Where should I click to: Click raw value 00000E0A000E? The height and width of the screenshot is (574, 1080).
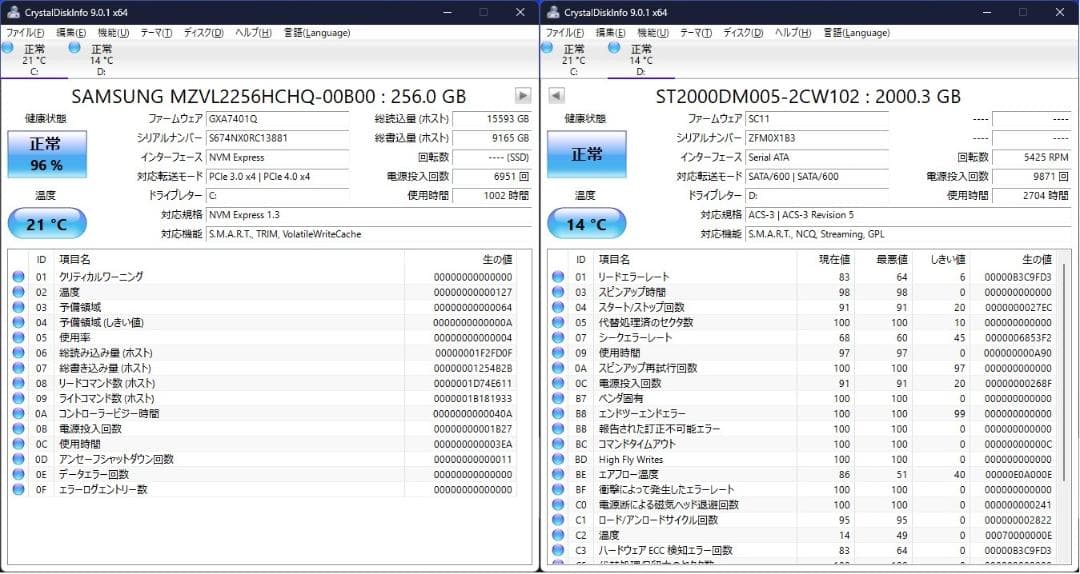click(1019, 474)
